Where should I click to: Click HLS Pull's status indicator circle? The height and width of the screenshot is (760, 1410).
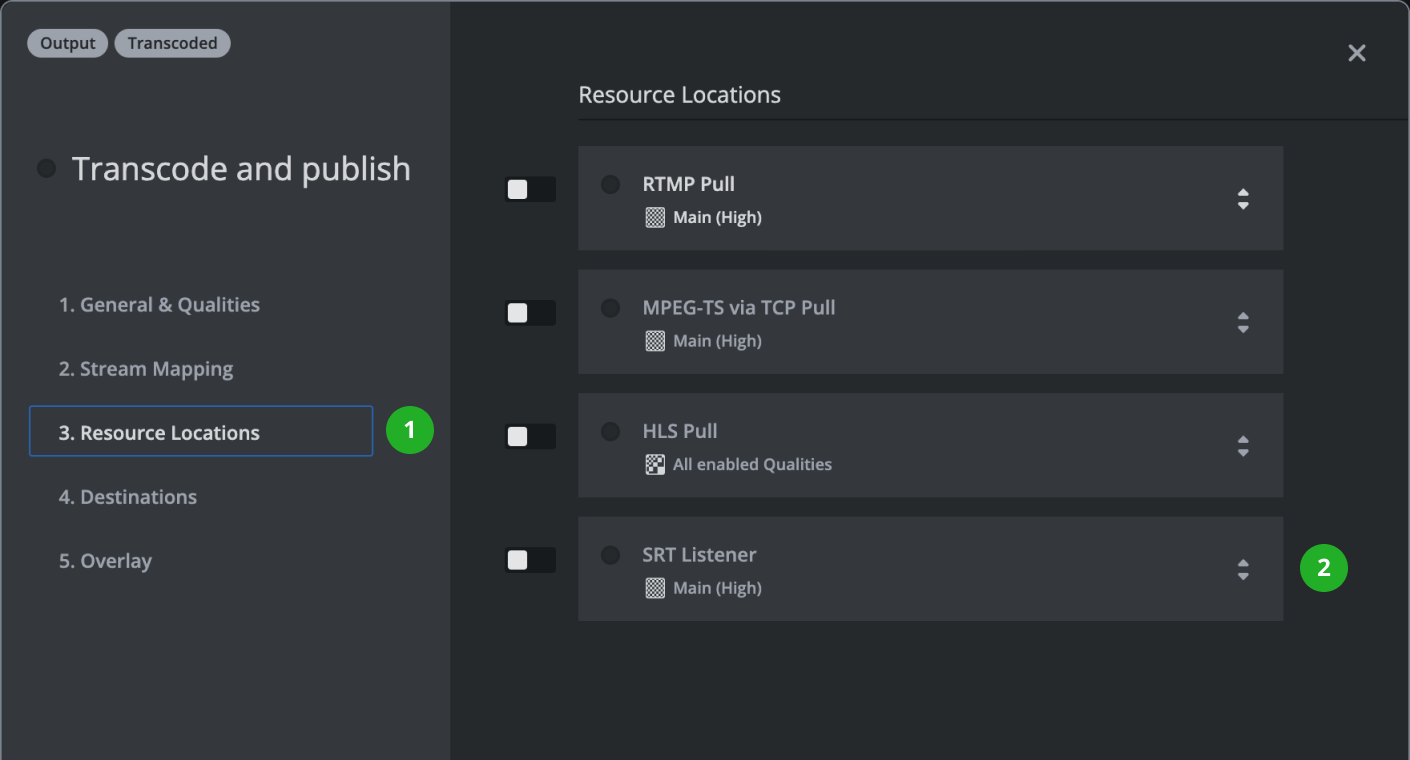click(610, 431)
